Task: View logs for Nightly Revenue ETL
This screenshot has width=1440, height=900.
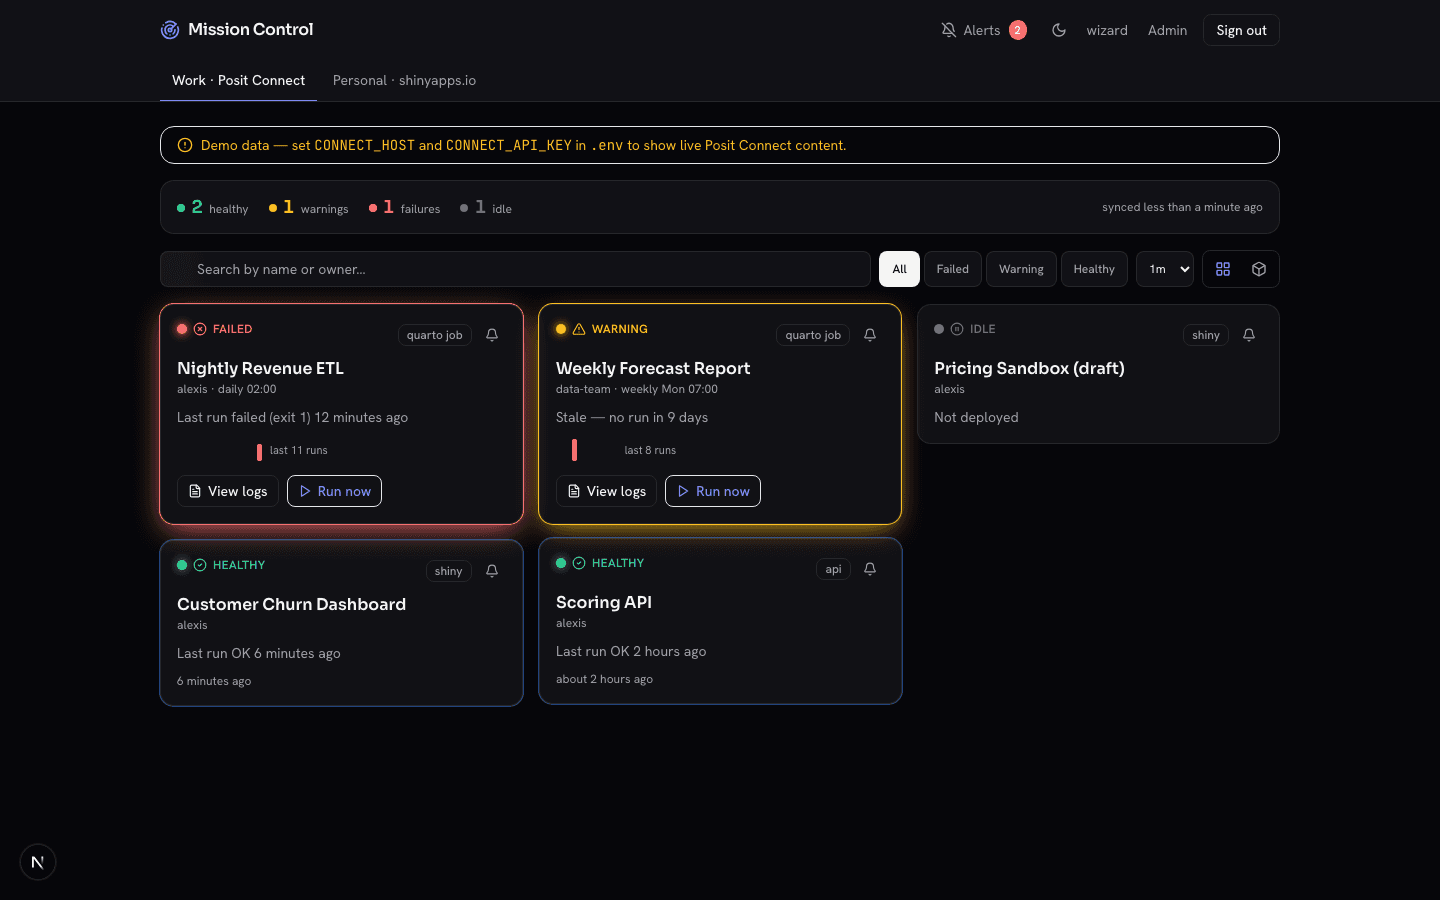Action: click(x=228, y=491)
